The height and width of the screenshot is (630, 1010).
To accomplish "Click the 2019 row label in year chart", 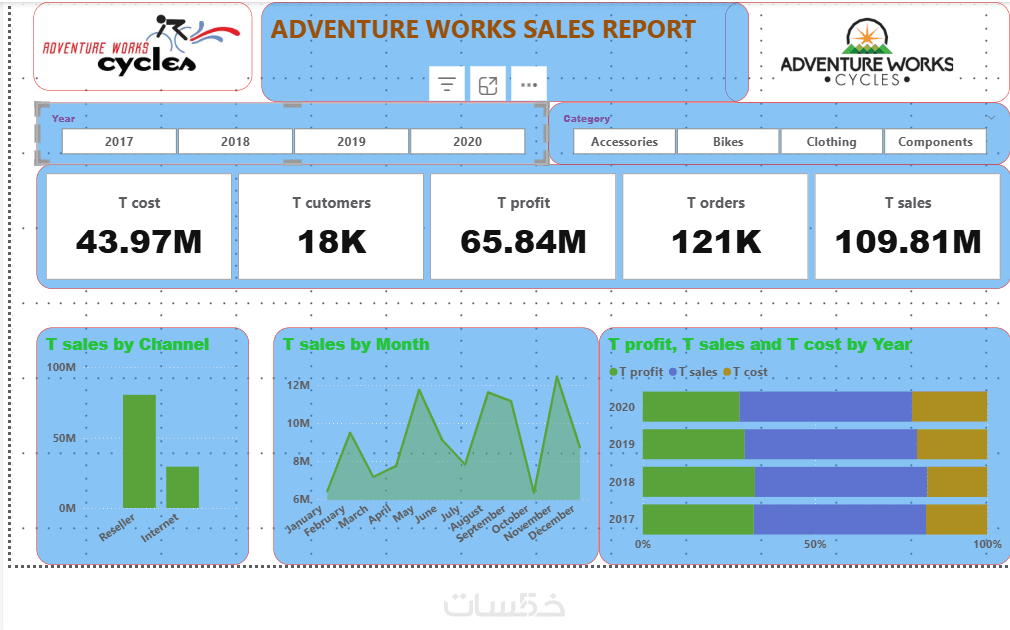I will point(622,444).
